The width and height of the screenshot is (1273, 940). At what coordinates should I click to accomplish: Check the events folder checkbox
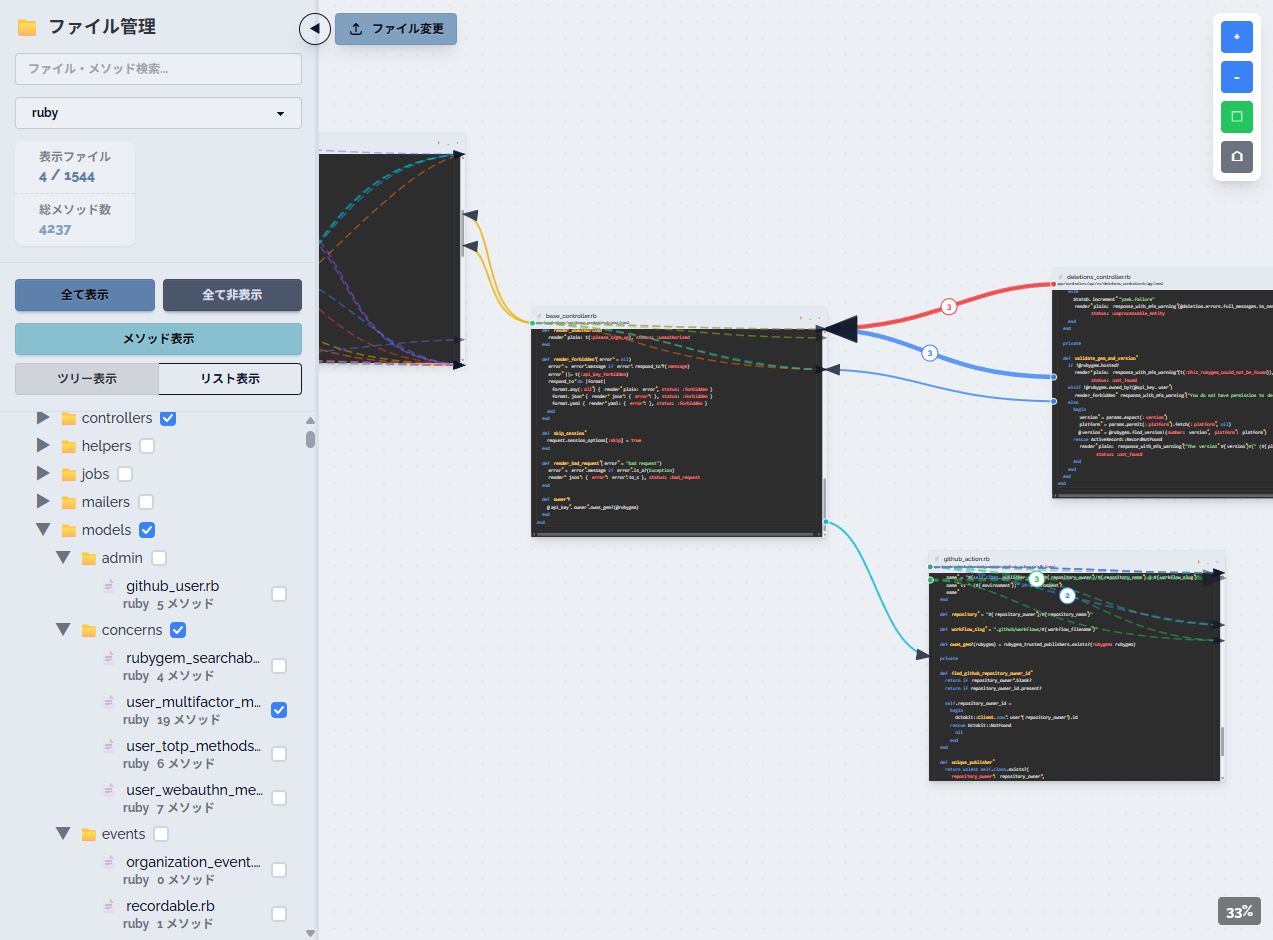161,834
